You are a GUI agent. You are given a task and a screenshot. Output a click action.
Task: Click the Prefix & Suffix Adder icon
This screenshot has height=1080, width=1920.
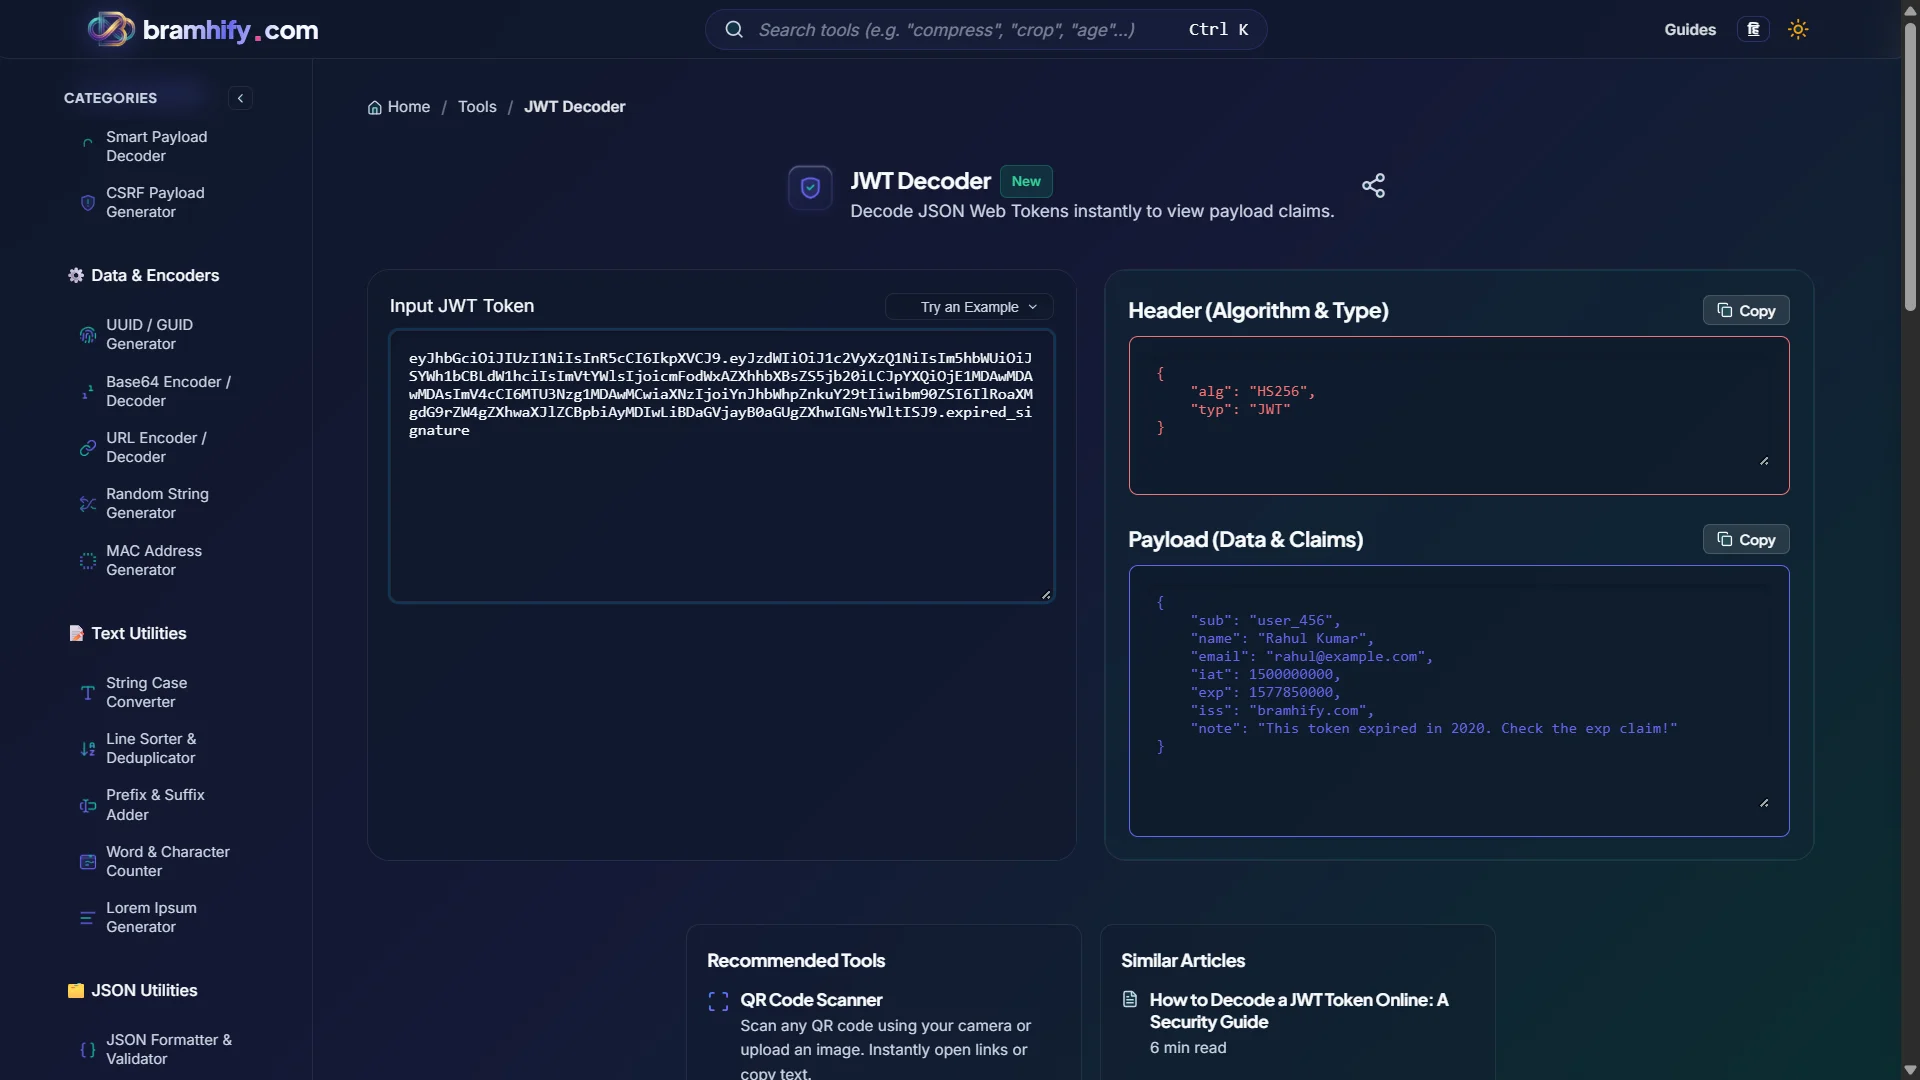click(88, 805)
